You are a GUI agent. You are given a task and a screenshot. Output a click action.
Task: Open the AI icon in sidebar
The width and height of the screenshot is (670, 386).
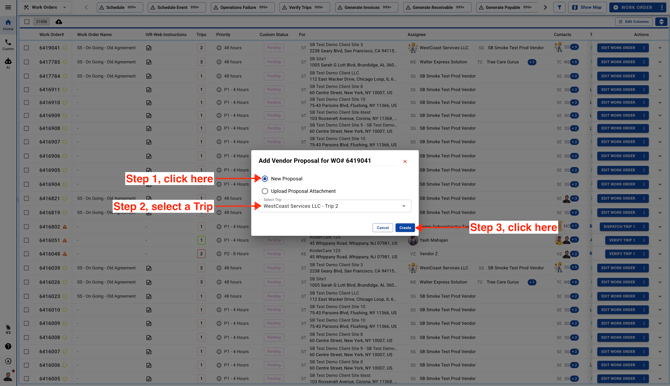click(x=8, y=63)
